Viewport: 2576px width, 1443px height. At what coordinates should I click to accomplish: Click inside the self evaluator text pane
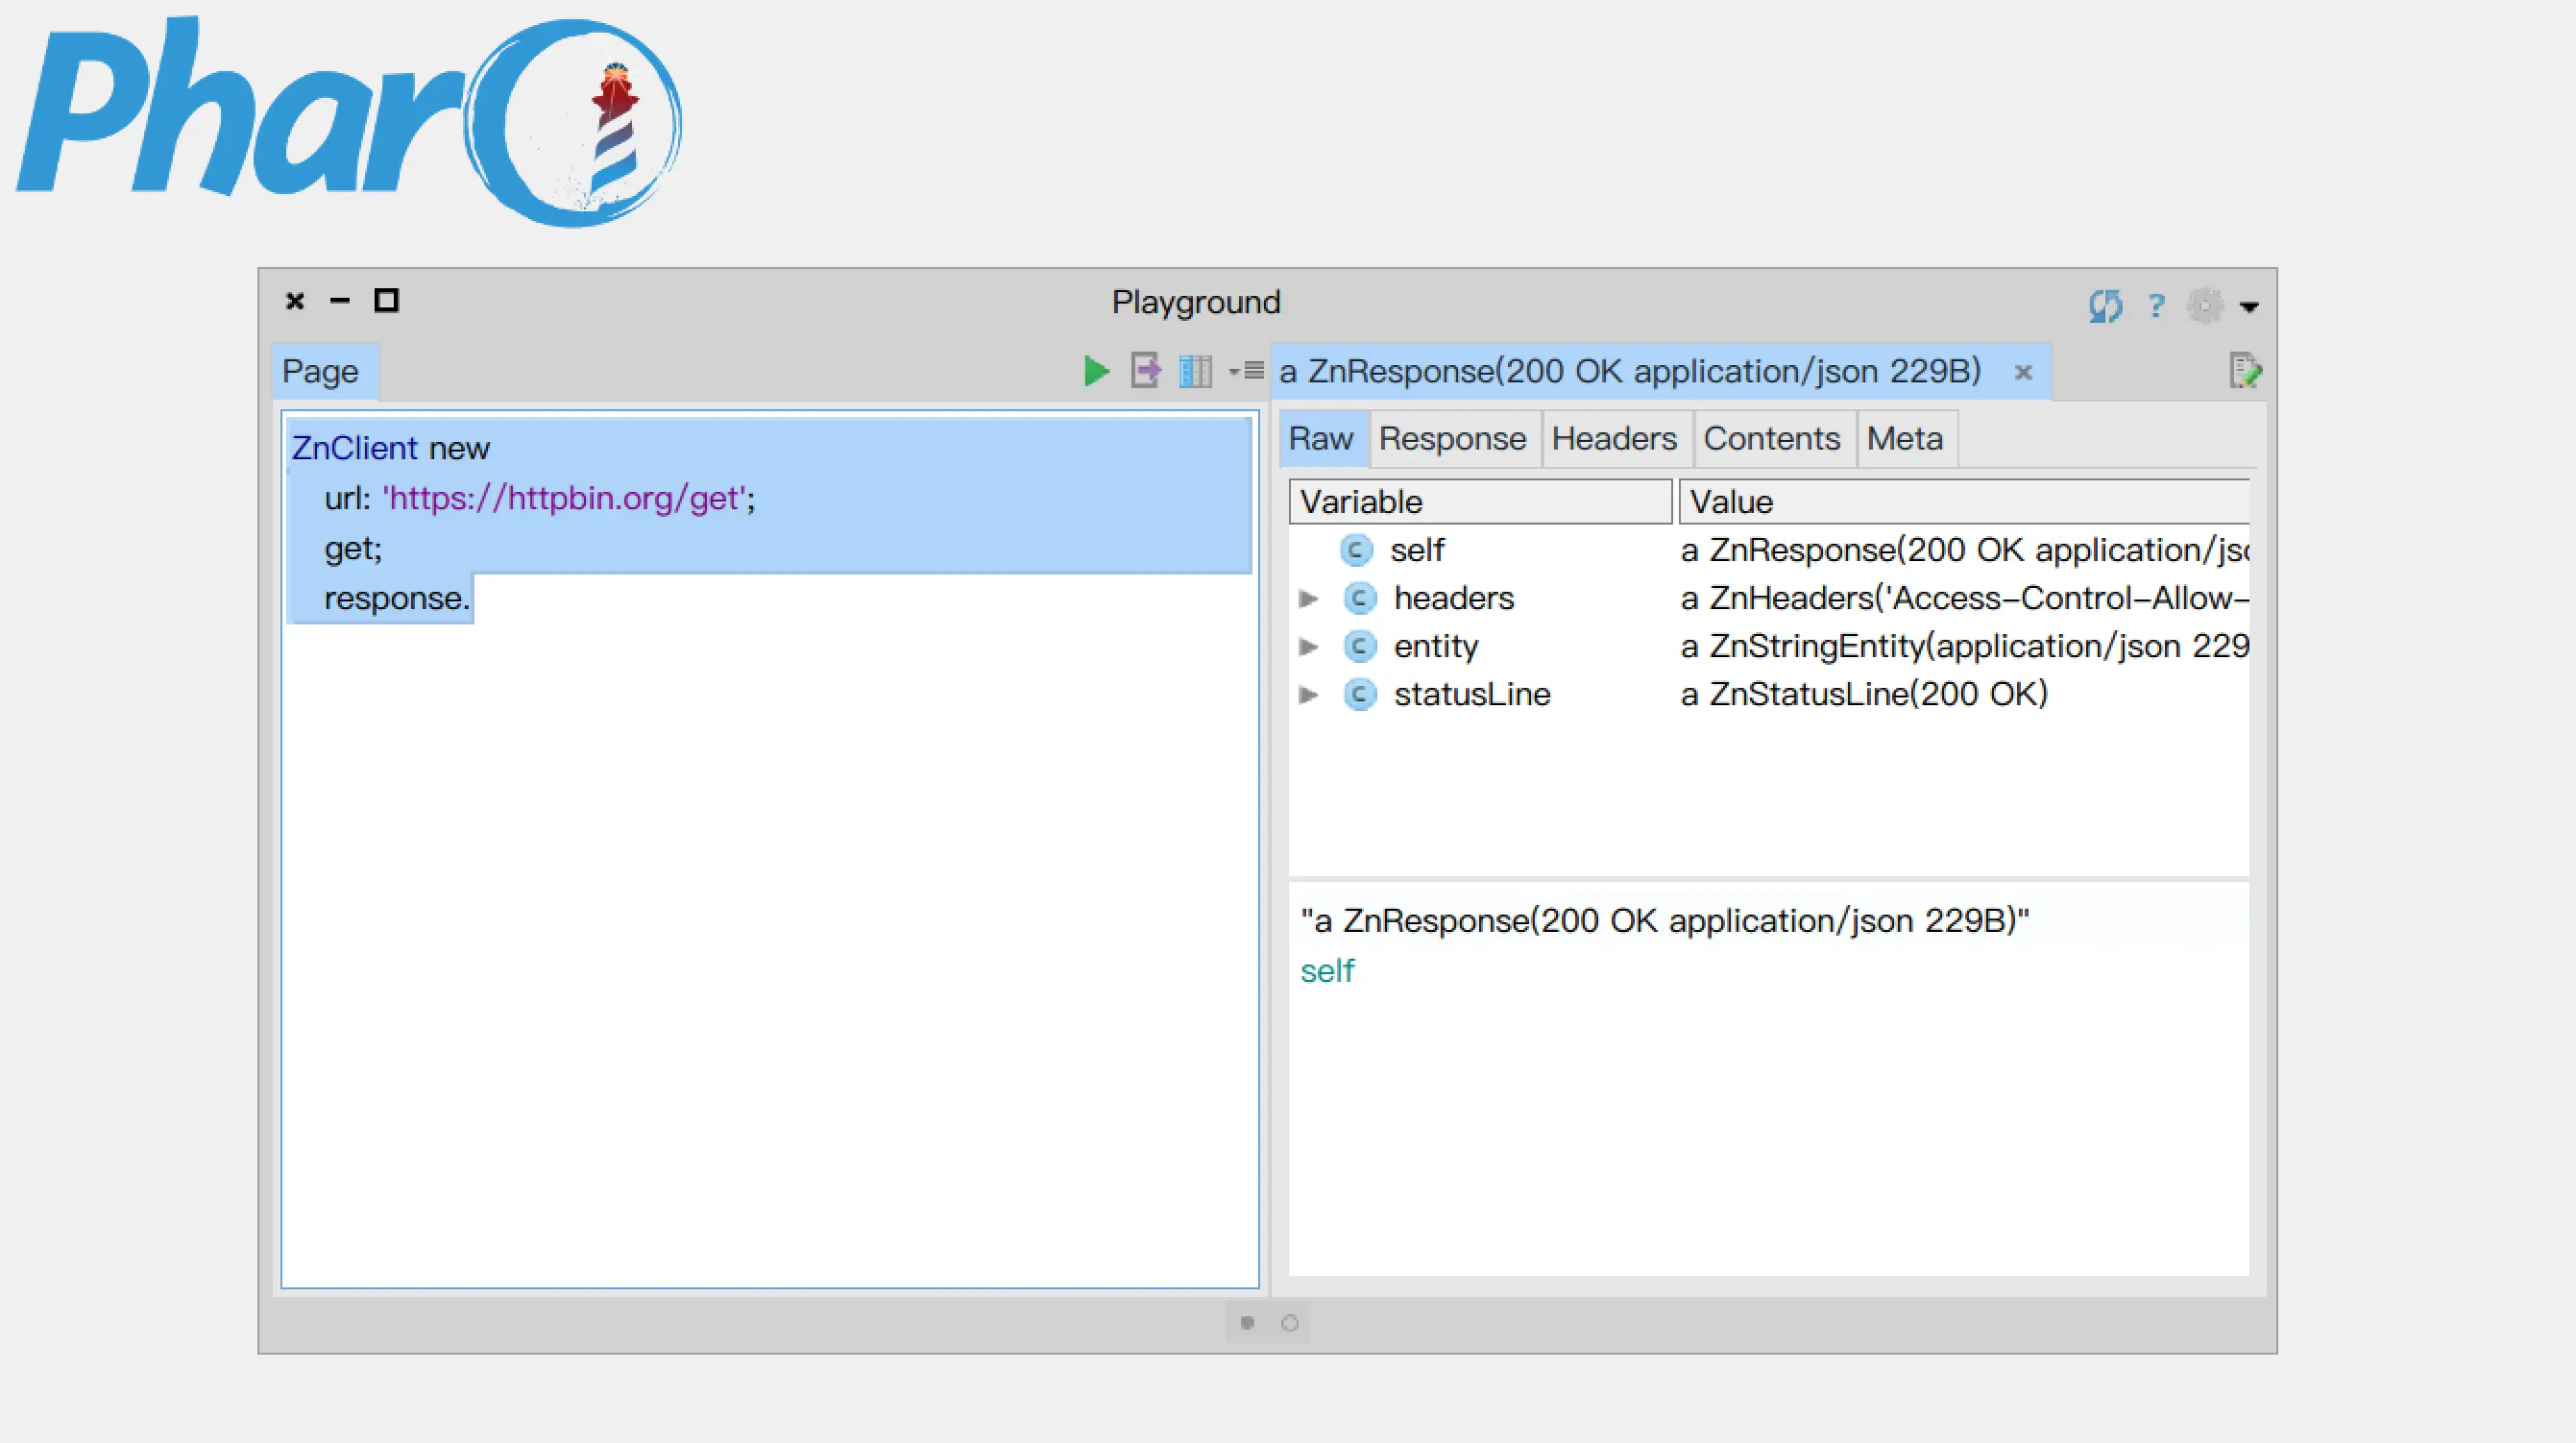pos(1760,1100)
